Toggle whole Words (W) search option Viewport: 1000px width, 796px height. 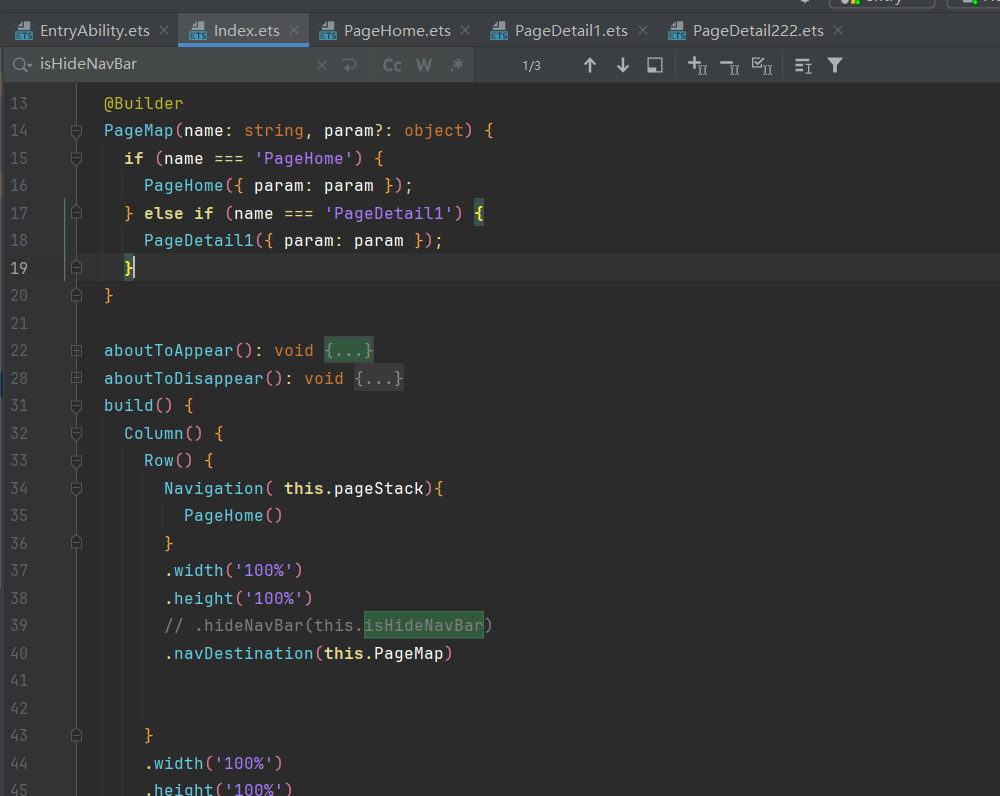424,65
